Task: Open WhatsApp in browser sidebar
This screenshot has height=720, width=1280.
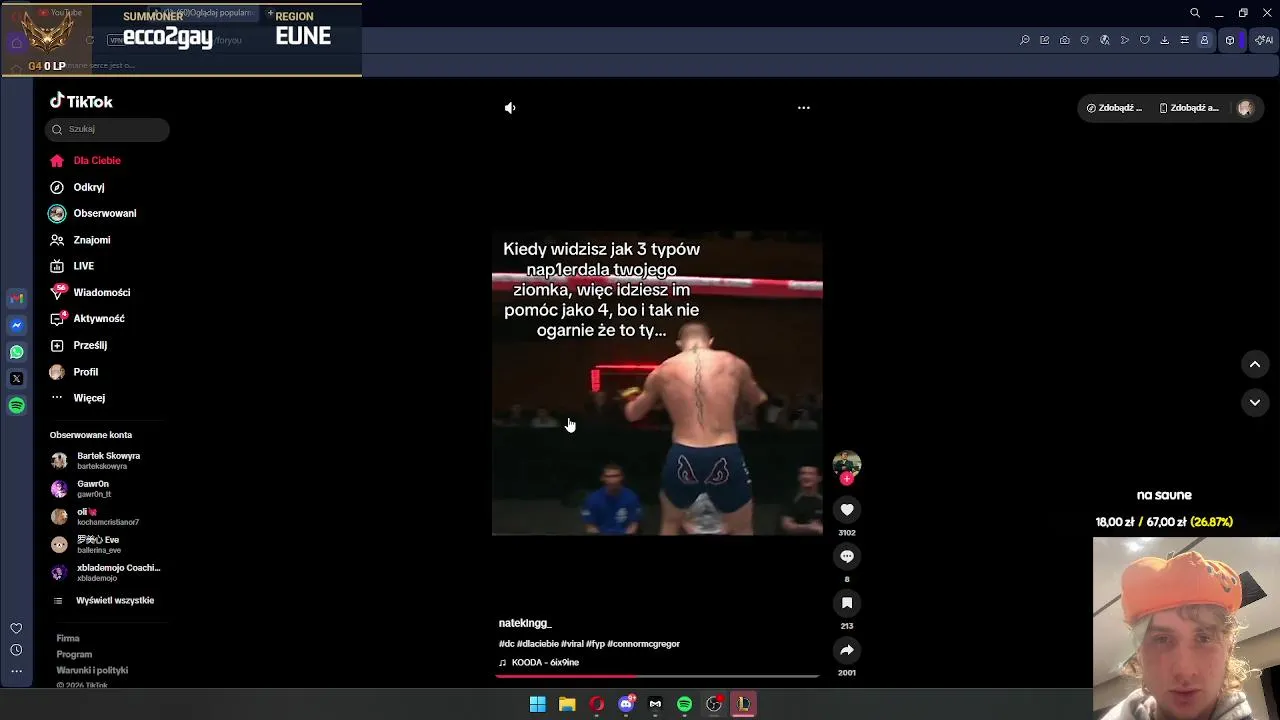Action: tap(16, 352)
